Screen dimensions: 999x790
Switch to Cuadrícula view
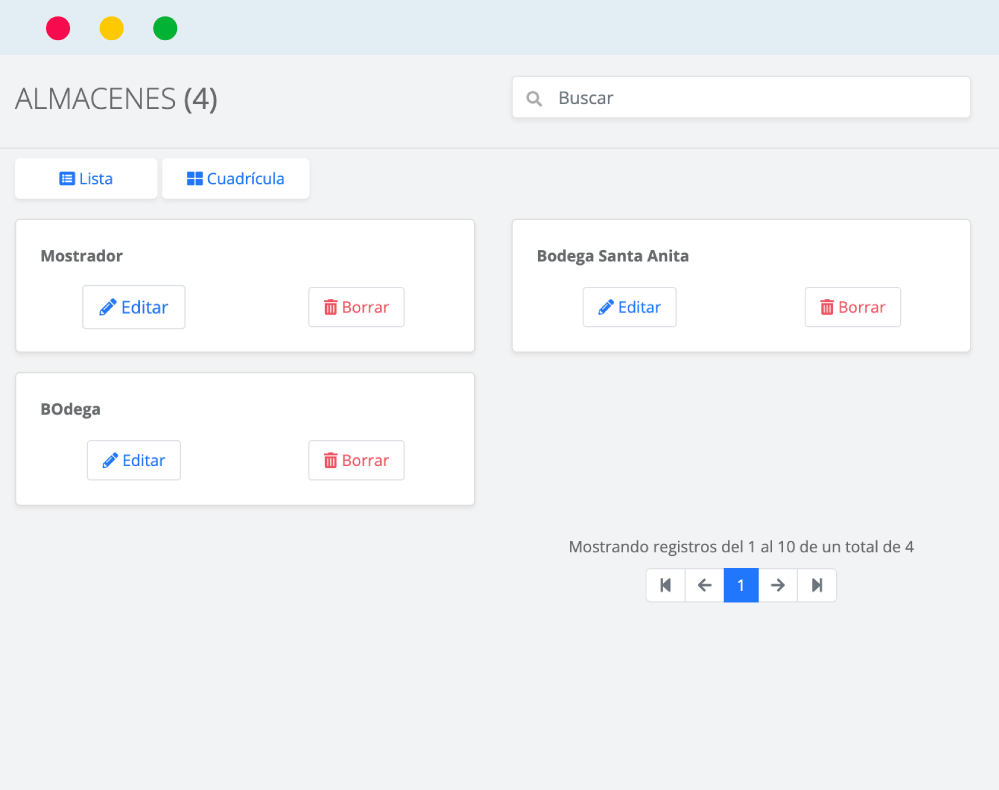point(236,178)
